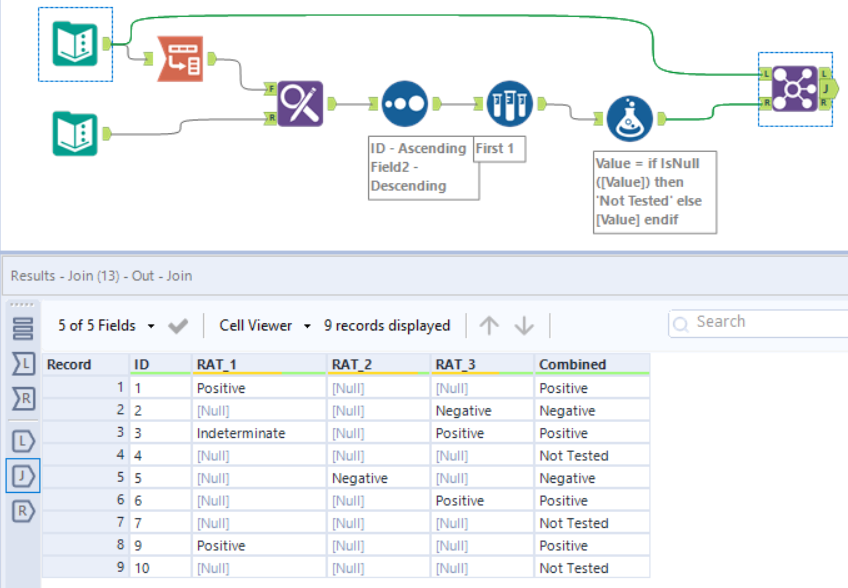Select the Sample tool labeled First 1
The image size is (848, 588).
510,103
